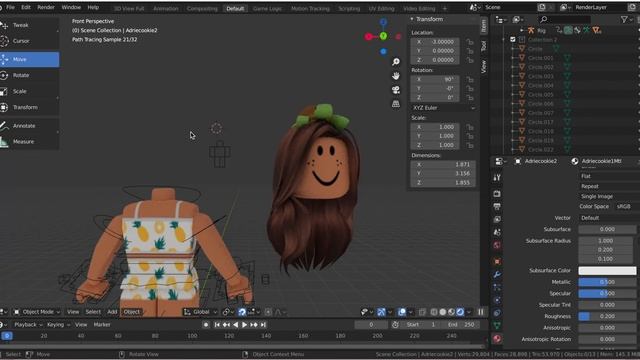
Task: Toggle X-ray display mode
Action: [422, 312]
